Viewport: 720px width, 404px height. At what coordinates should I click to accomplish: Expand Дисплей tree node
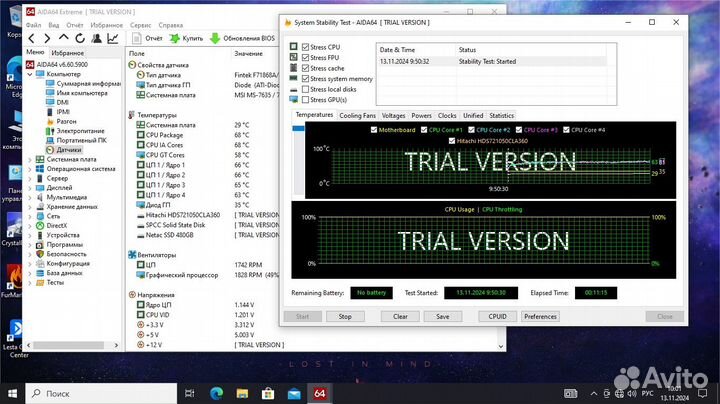click(30, 188)
